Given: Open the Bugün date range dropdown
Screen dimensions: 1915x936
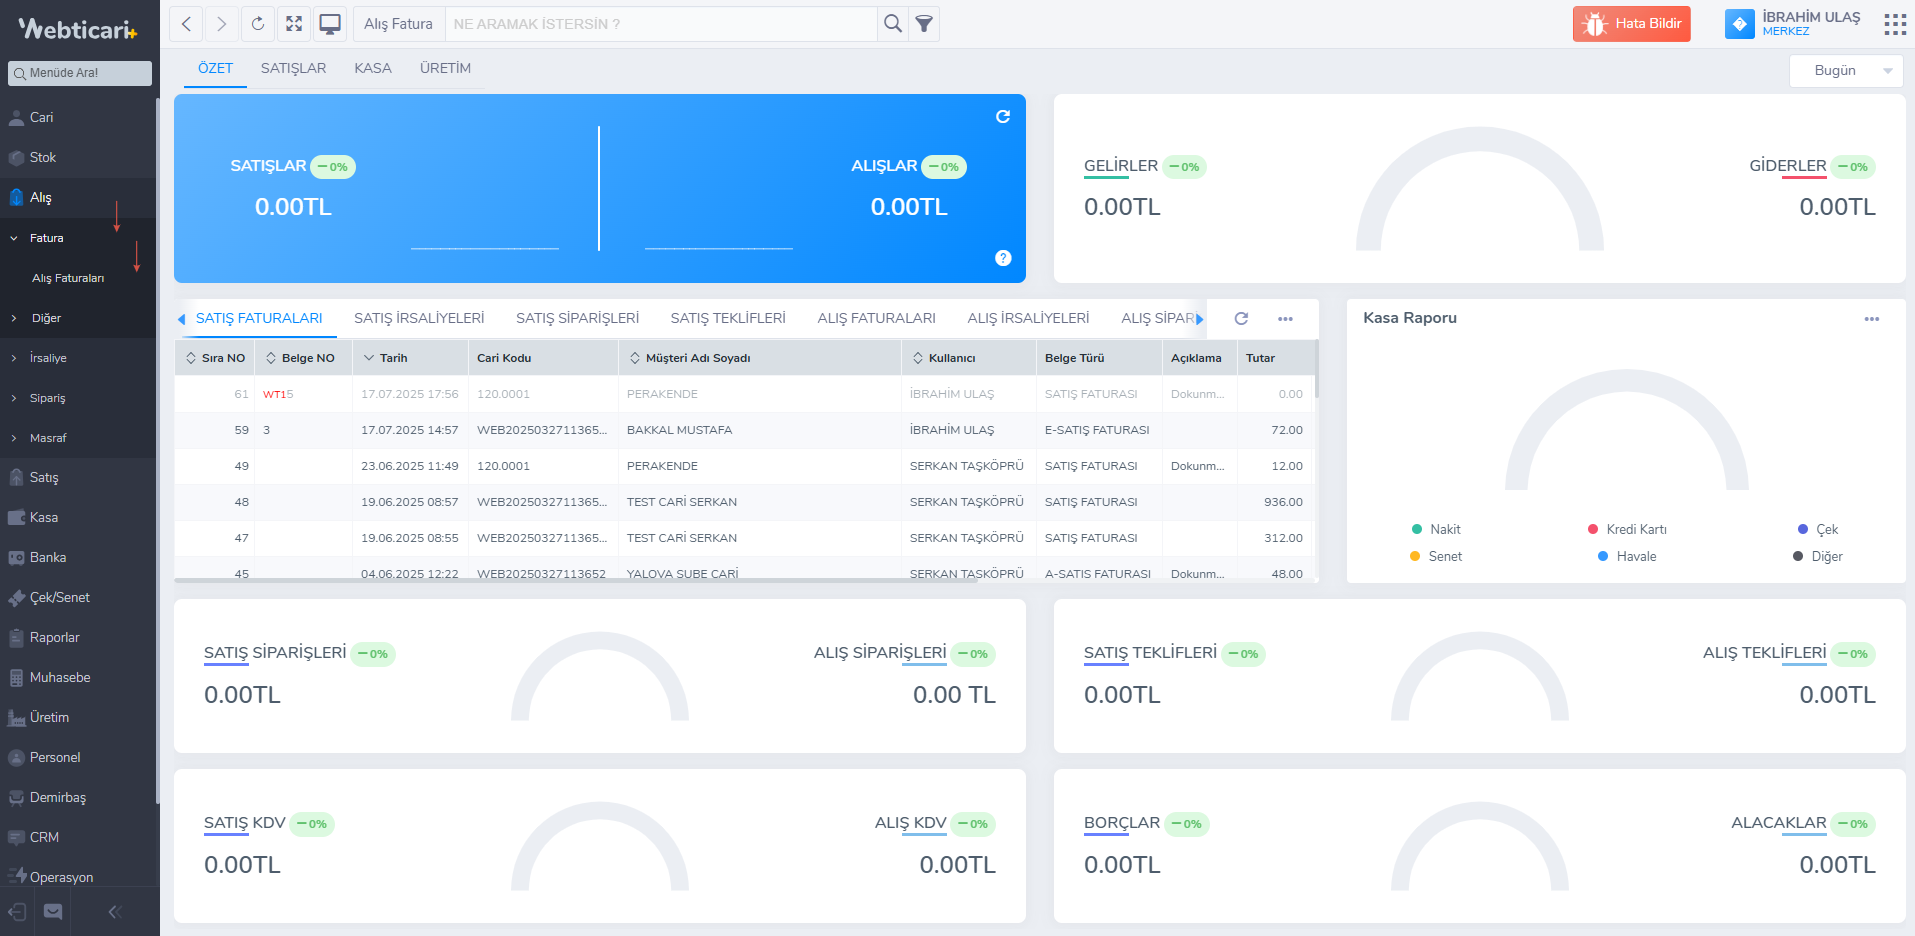Looking at the screenshot, I should click(x=1845, y=71).
